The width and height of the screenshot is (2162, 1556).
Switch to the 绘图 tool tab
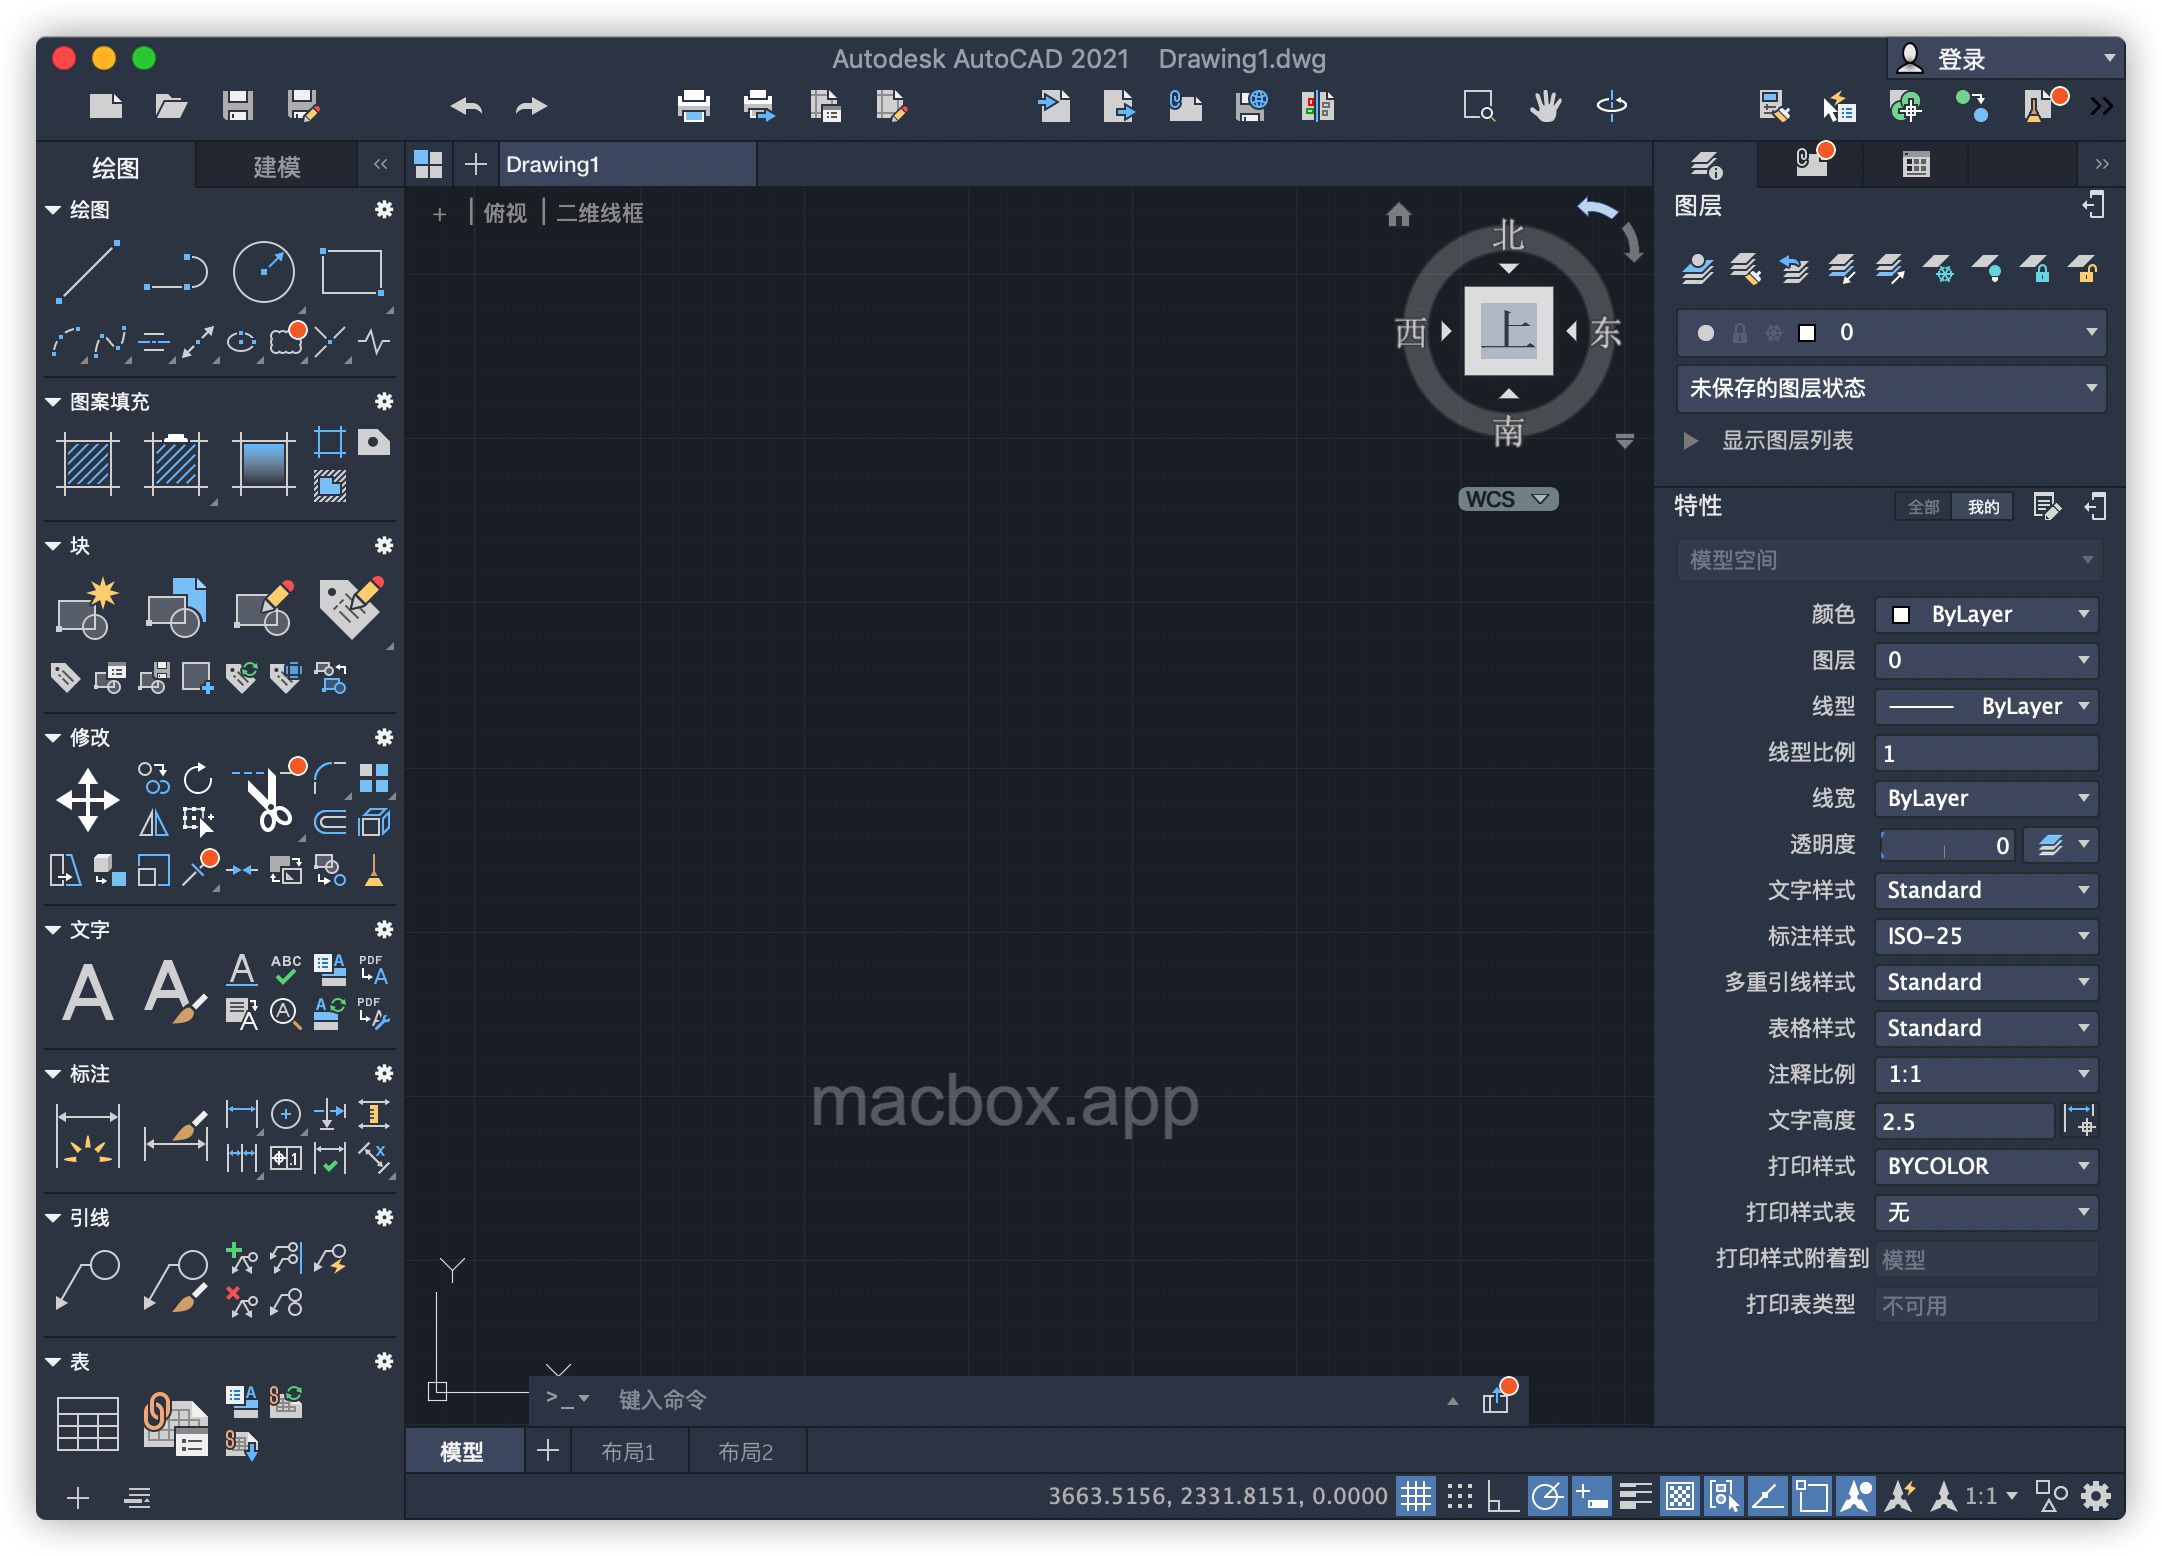(115, 166)
